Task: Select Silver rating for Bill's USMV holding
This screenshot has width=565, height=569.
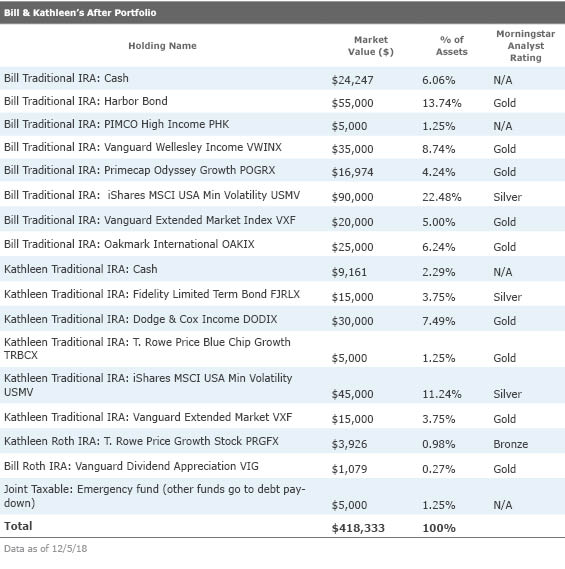Action: 507,197
